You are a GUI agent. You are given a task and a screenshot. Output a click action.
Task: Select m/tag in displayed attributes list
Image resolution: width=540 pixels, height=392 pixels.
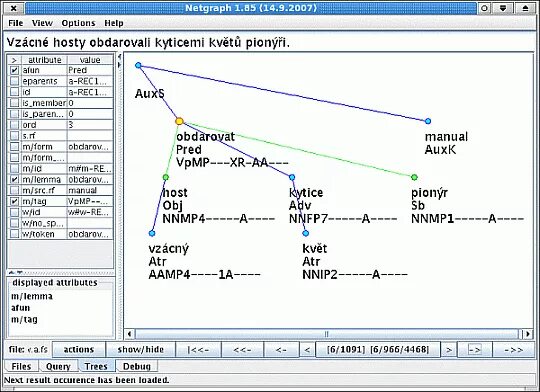(24, 319)
